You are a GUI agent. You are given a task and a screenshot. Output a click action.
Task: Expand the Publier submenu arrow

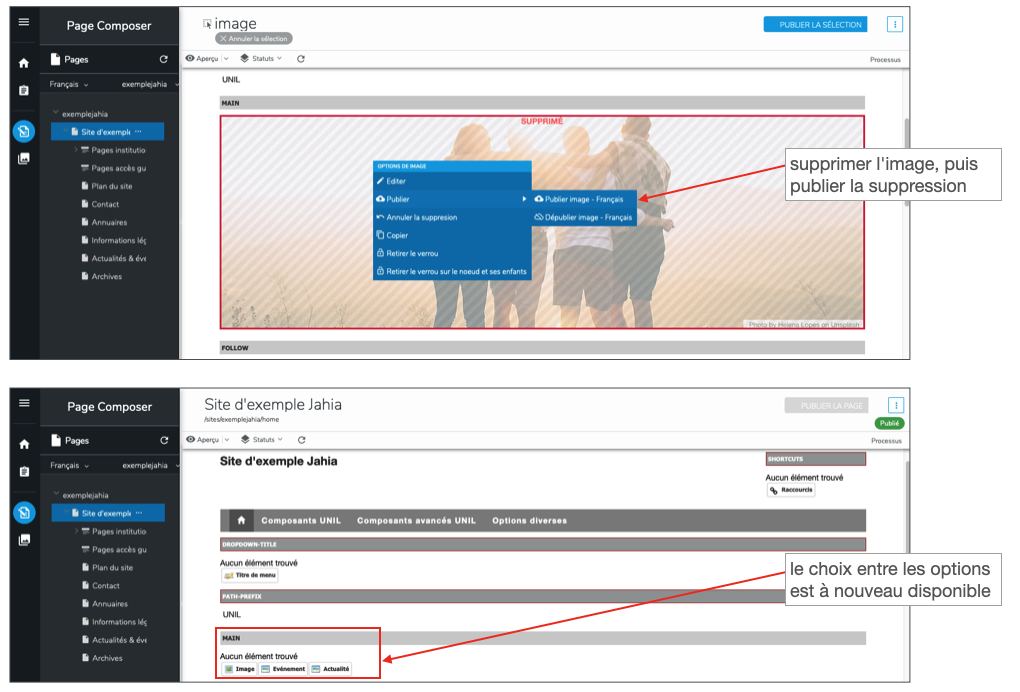pyautogui.click(x=524, y=199)
